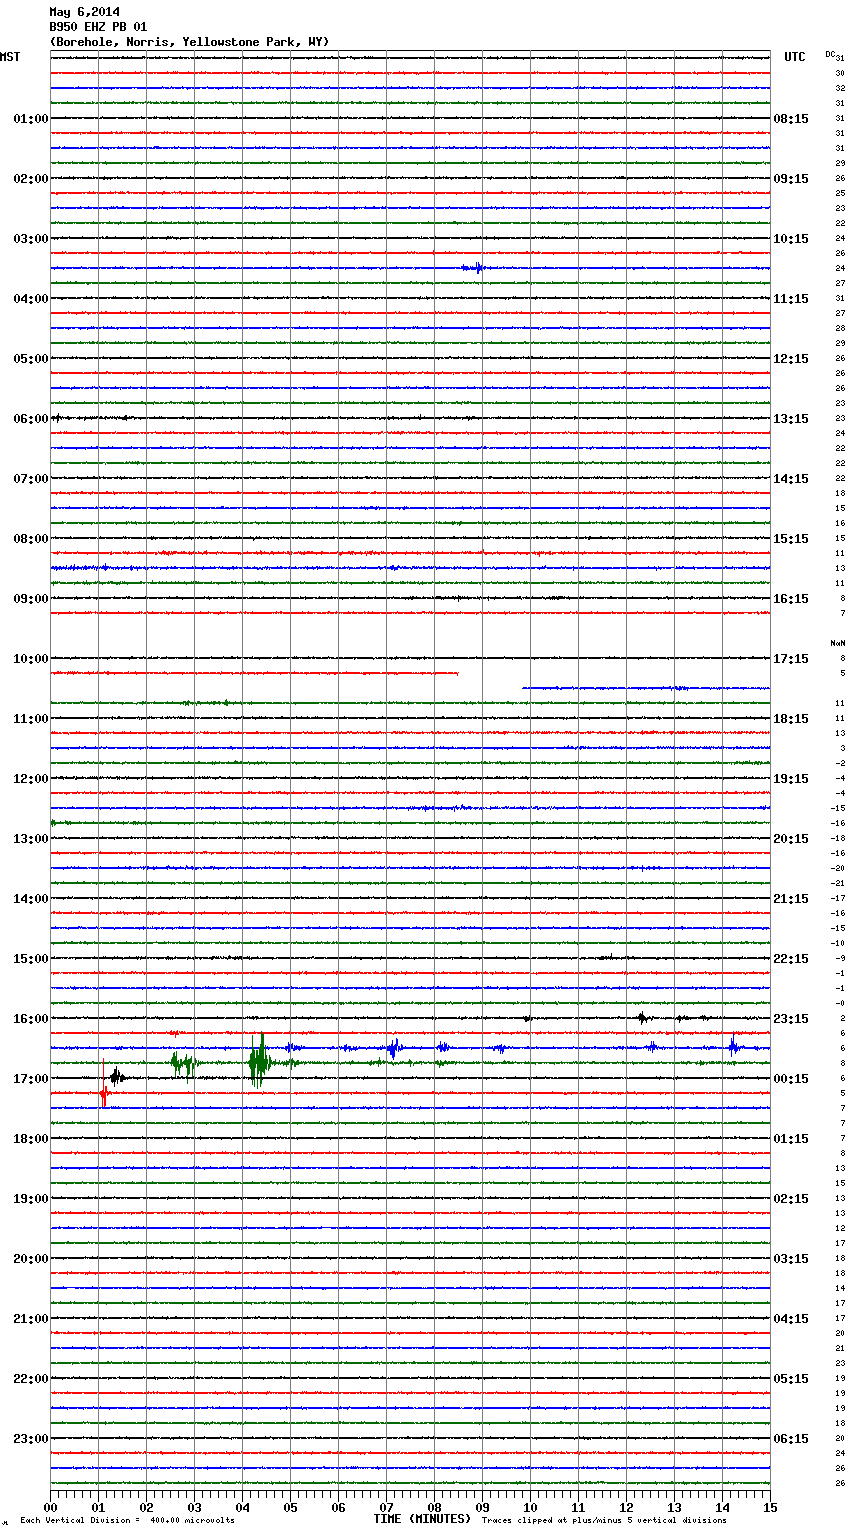The width and height of the screenshot is (850, 1534).
Task: Click the black event on the 17:00 trace
Action: [117, 1077]
